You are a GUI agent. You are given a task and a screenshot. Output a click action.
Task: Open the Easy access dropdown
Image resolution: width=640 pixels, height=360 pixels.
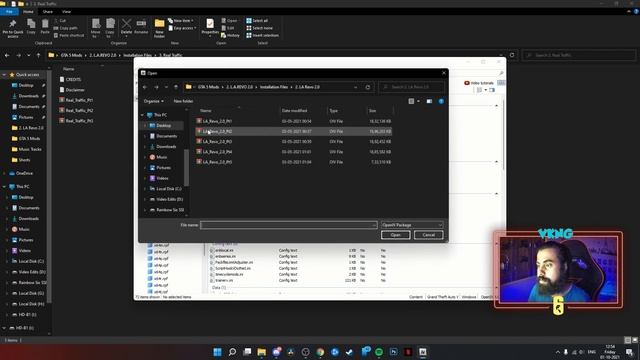(182, 28)
